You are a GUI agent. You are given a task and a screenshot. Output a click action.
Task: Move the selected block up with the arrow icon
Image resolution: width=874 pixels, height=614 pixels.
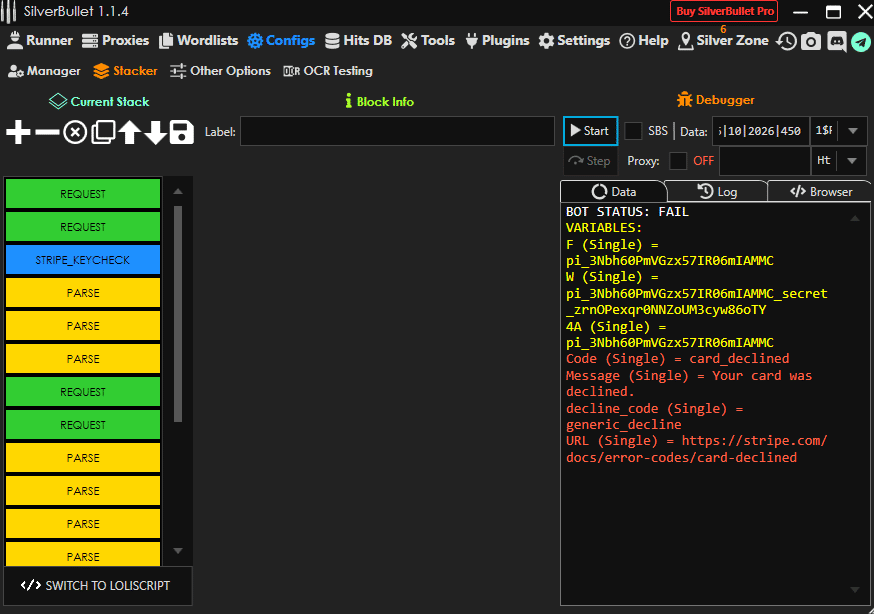tap(129, 132)
